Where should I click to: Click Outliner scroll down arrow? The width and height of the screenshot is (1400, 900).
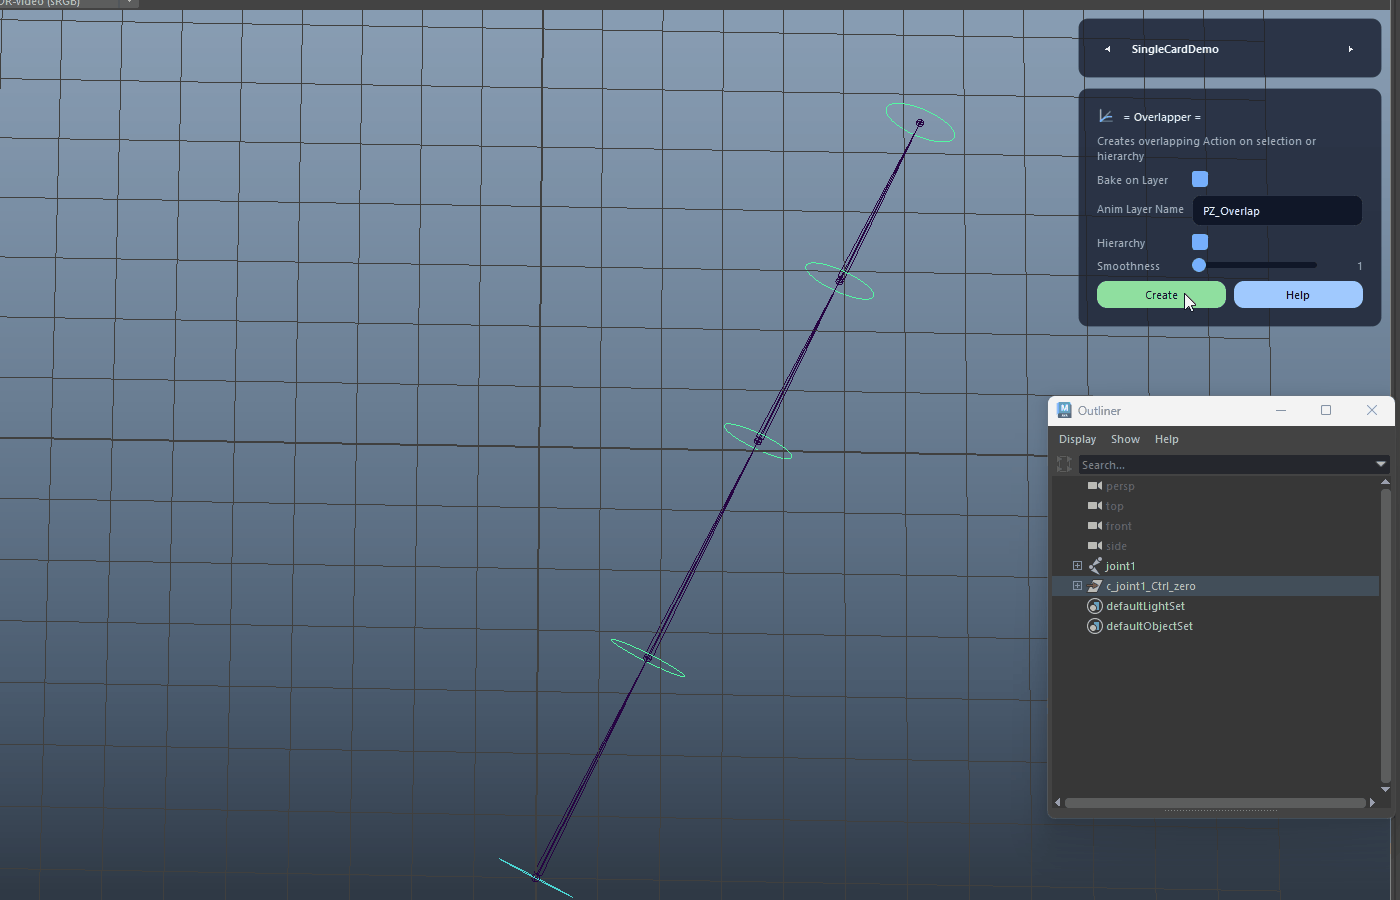1385,789
